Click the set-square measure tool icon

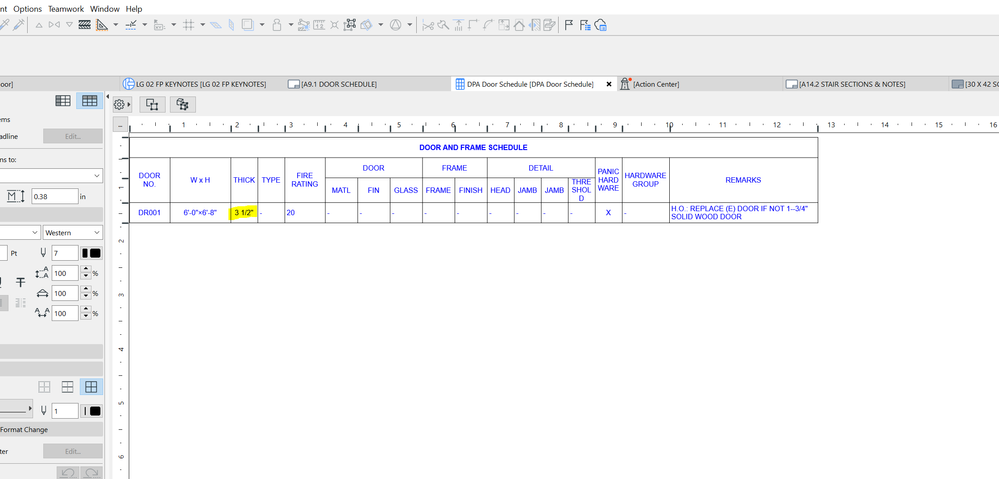click(x=102, y=25)
